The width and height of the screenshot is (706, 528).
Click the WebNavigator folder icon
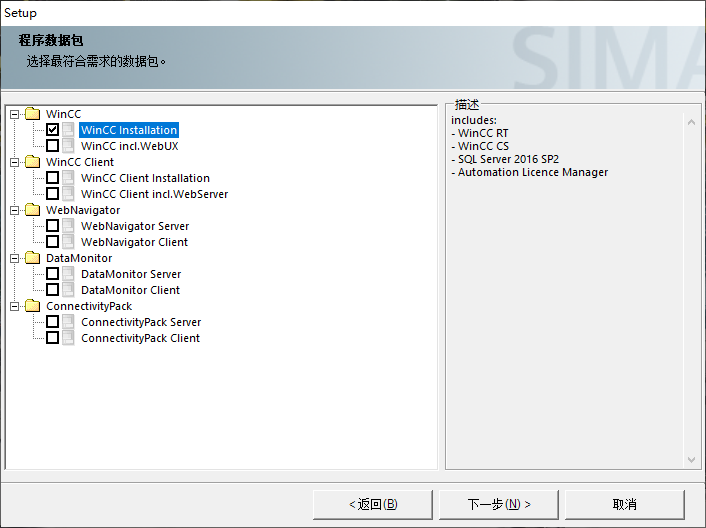32,210
